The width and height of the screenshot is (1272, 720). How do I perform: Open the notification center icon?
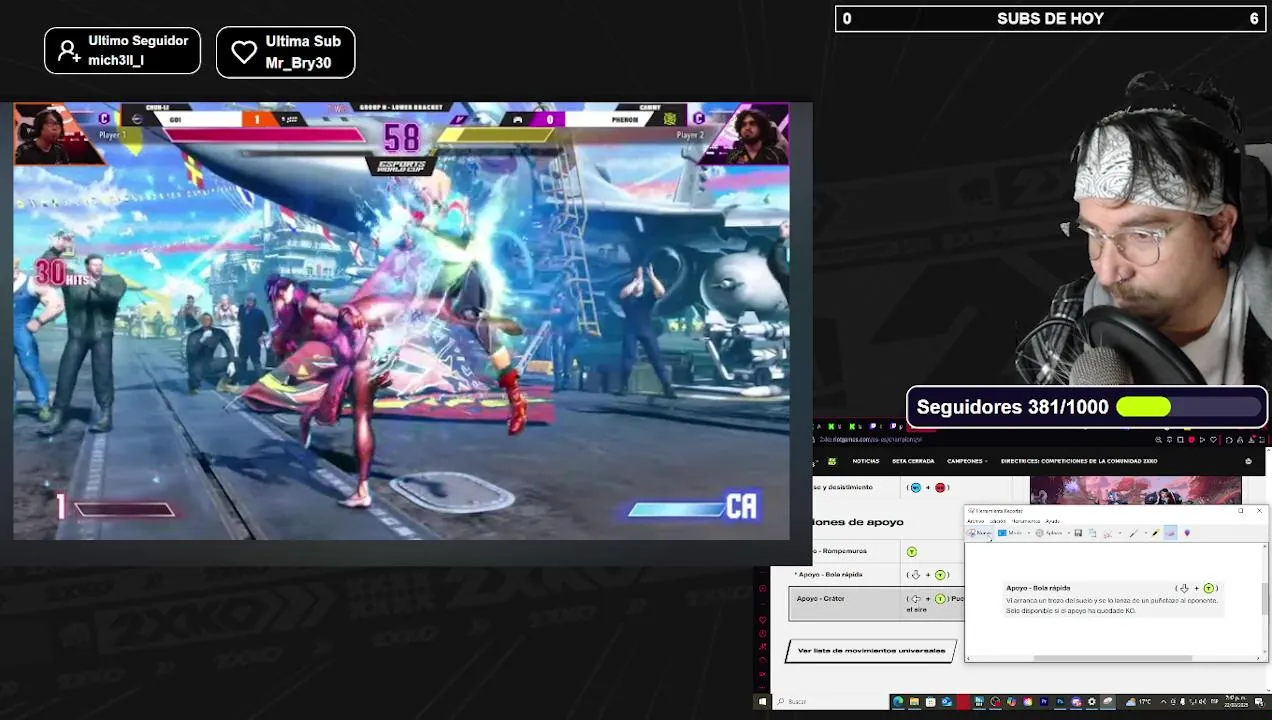click(x=1259, y=702)
